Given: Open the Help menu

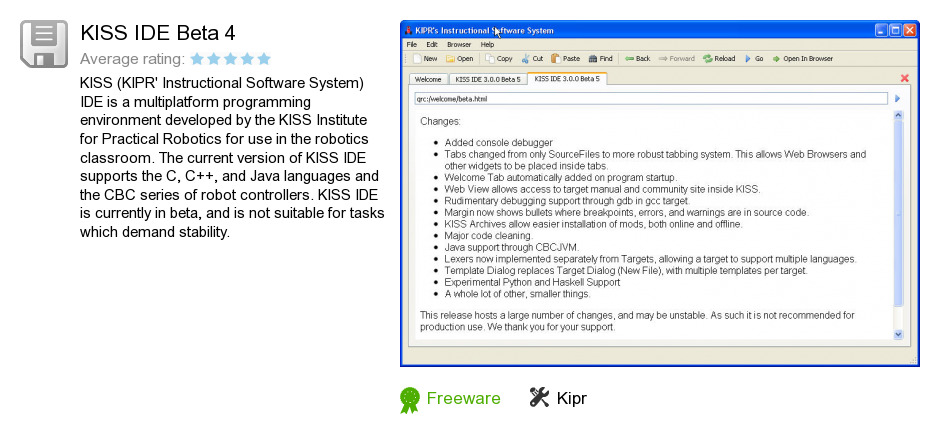Looking at the screenshot, I should (x=487, y=44).
